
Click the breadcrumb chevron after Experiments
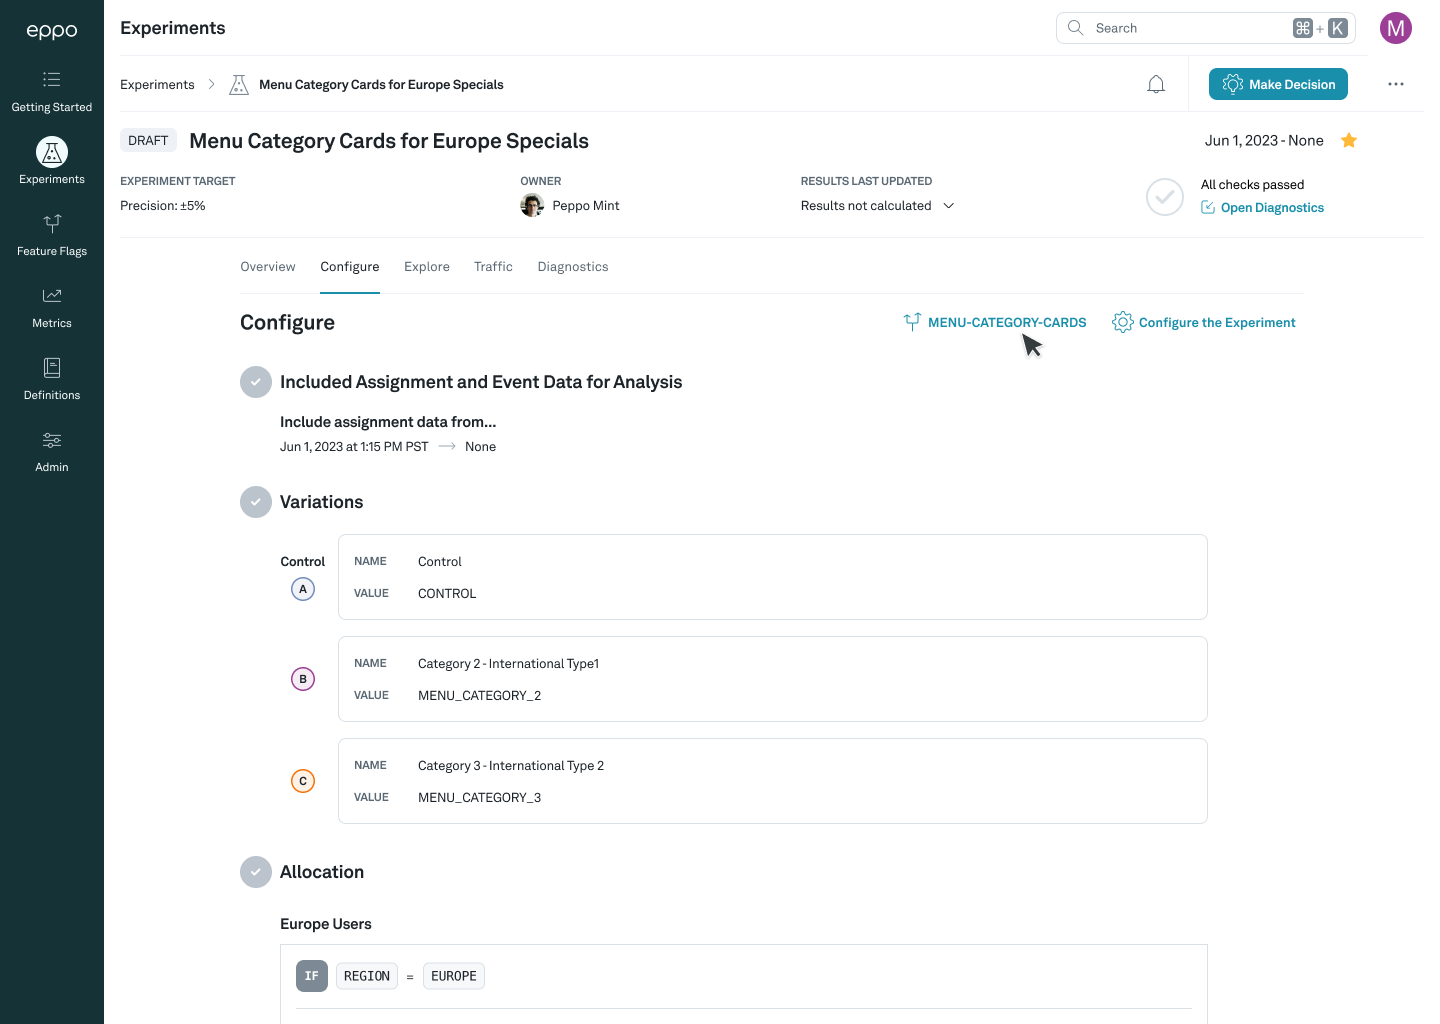[211, 85]
